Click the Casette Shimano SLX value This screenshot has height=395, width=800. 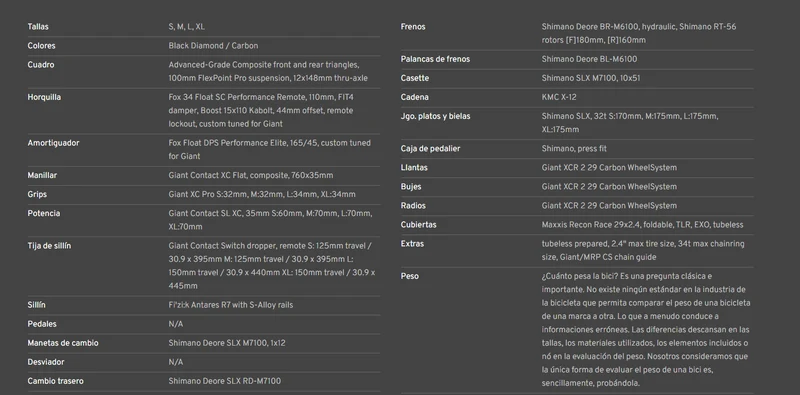pyautogui.click(x=591, y=78)
